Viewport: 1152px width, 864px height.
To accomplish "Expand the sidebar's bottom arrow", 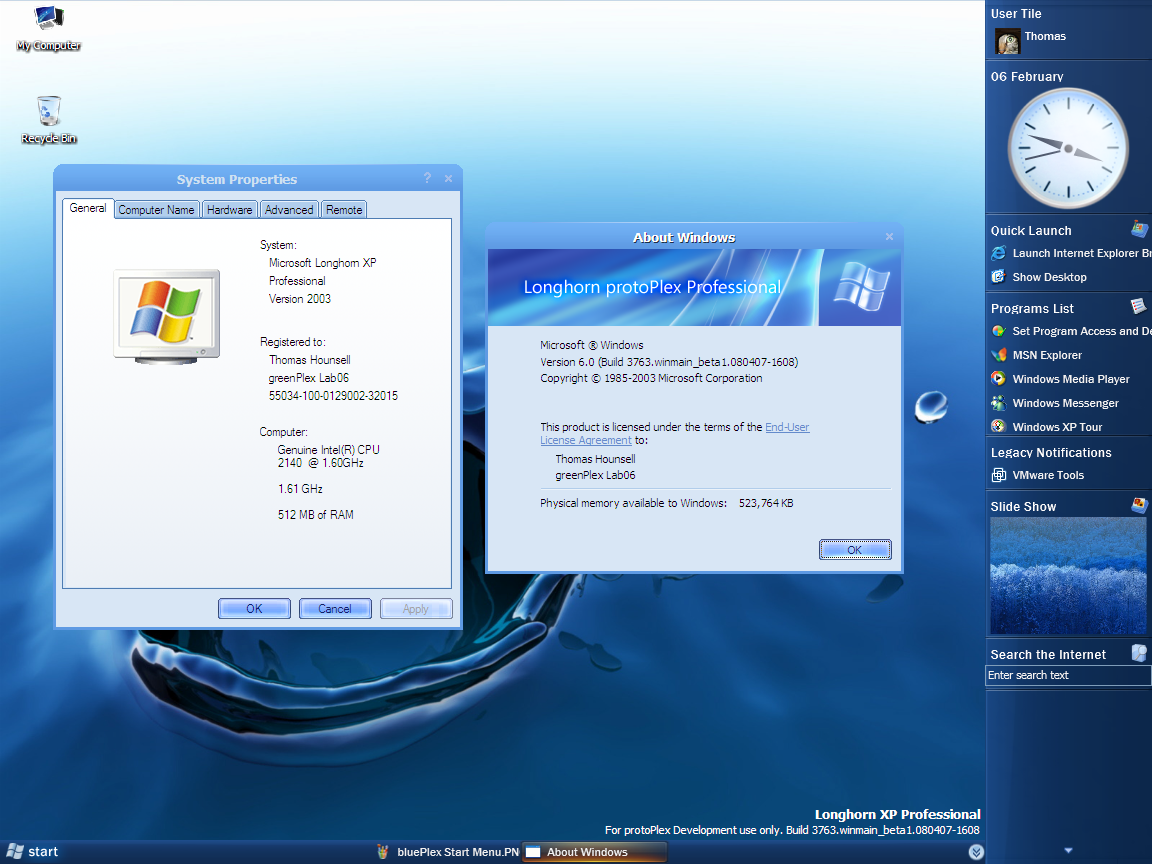I will tap(1068, 851).
